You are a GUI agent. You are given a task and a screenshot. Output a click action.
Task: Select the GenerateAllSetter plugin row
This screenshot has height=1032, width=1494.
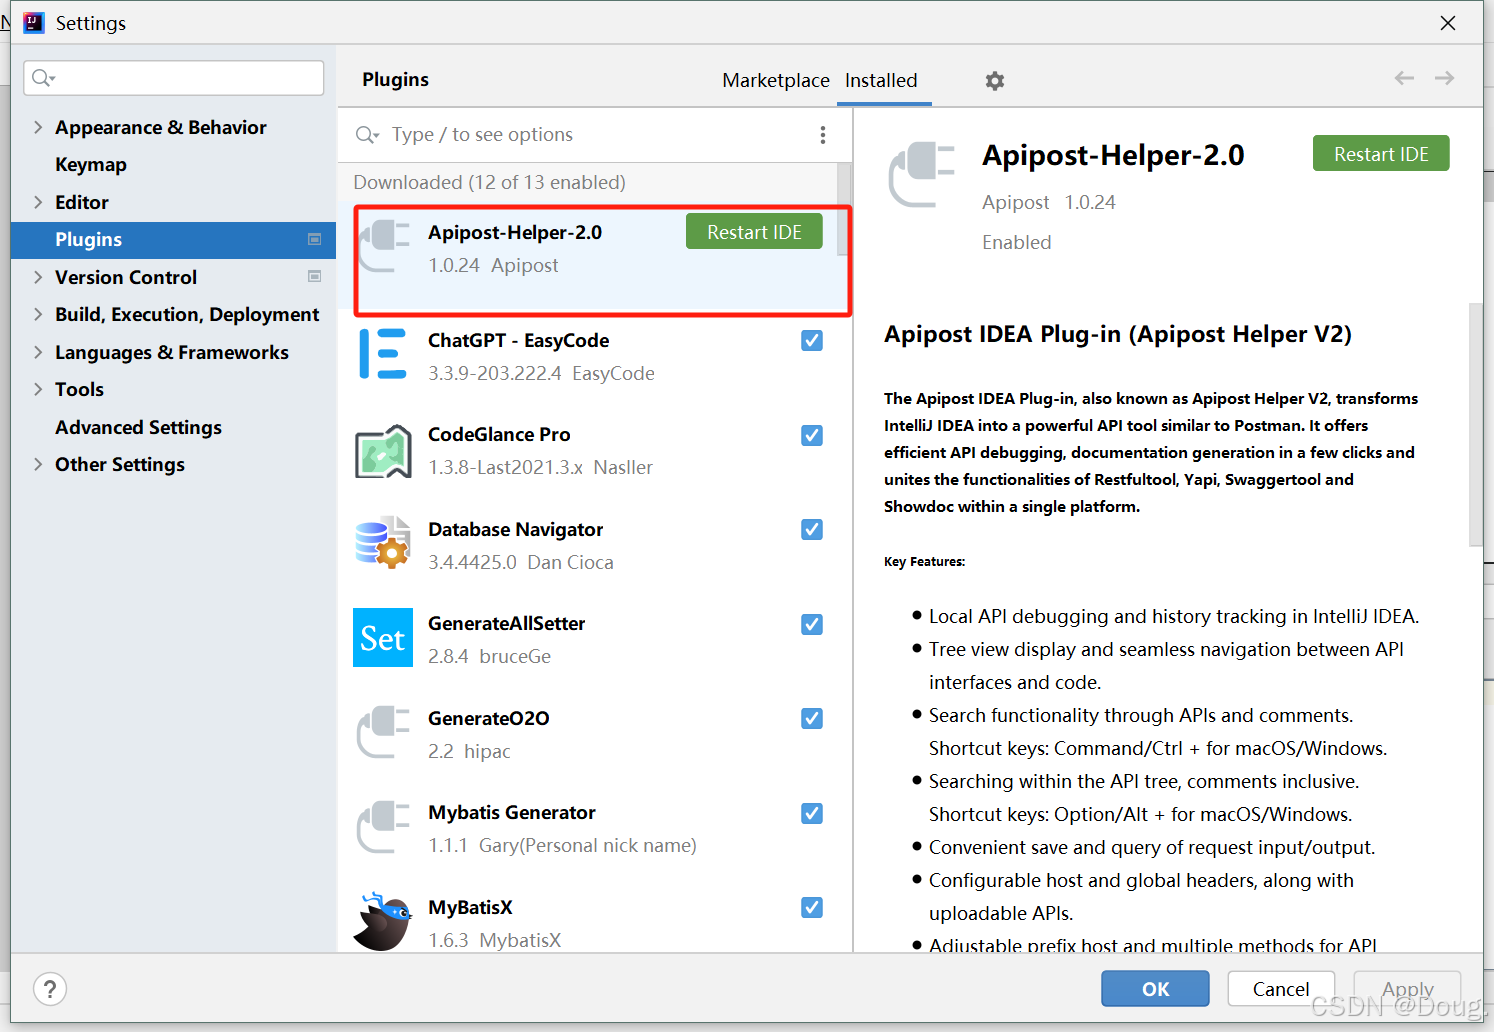[x=594, y=640]
